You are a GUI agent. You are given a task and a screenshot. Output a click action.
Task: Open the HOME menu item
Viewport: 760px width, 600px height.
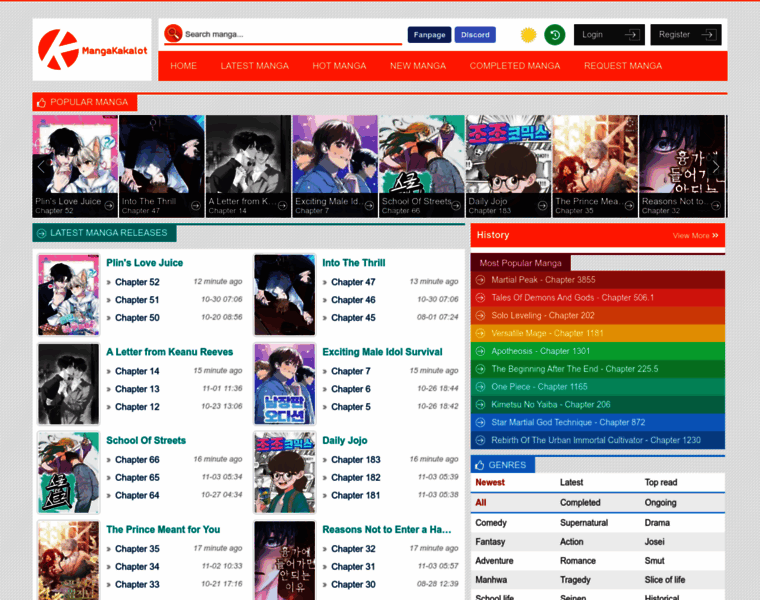tap(183, 66)
